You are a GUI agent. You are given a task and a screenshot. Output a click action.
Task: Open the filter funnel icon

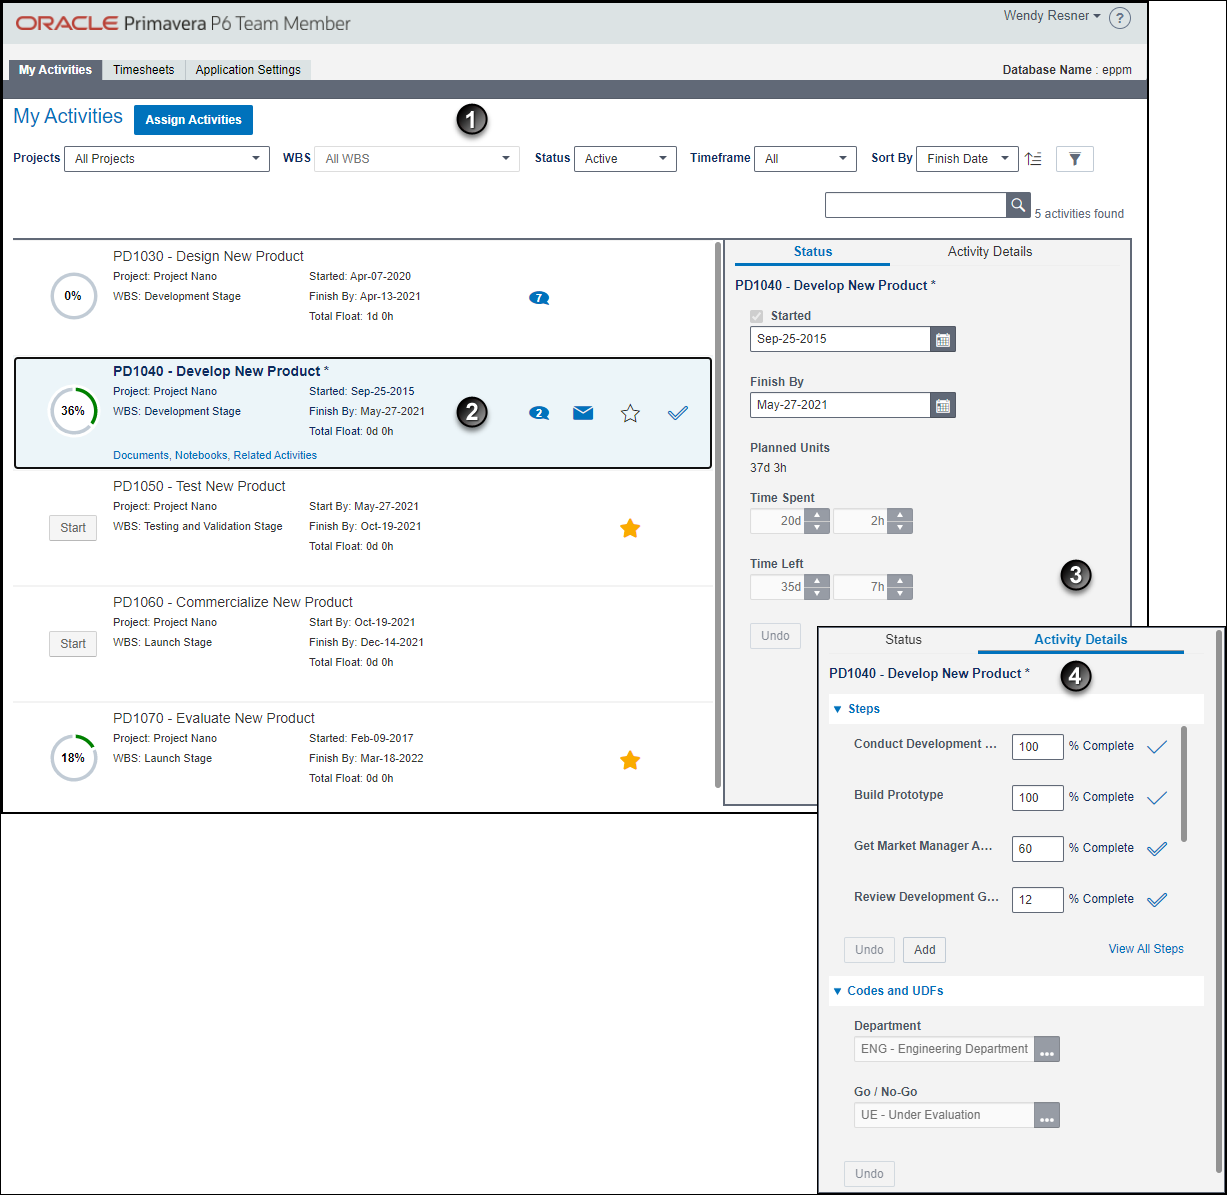pos(1075,159)
